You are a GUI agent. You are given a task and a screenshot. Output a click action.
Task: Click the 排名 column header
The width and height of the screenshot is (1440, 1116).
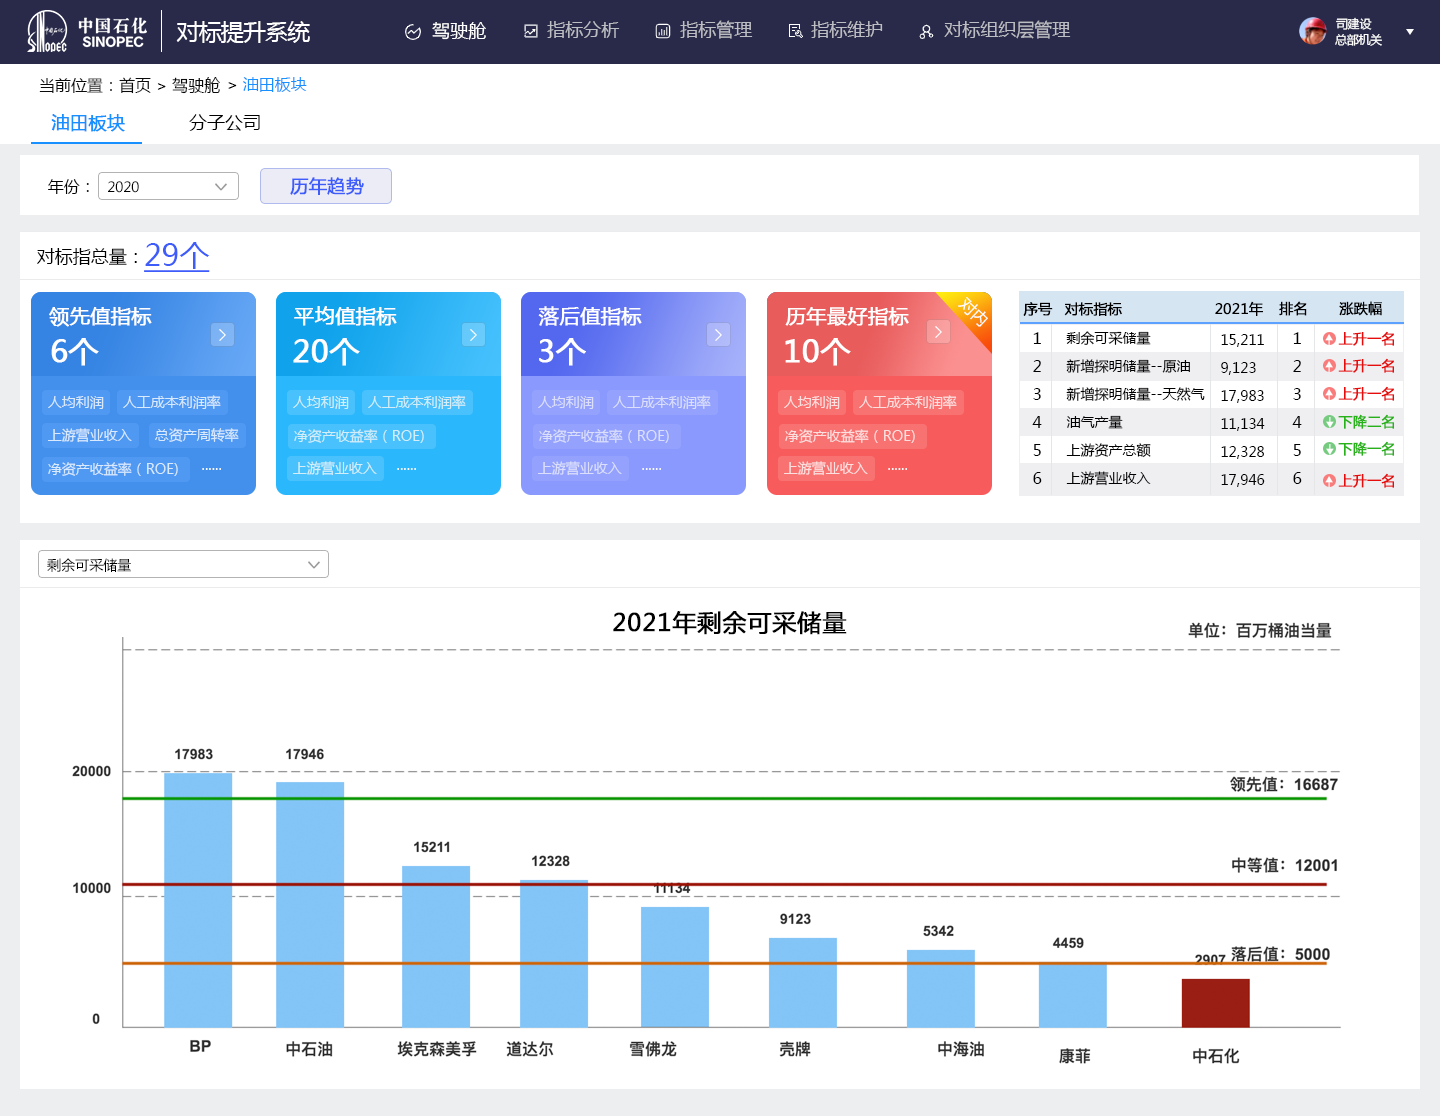pos(1293,309)
